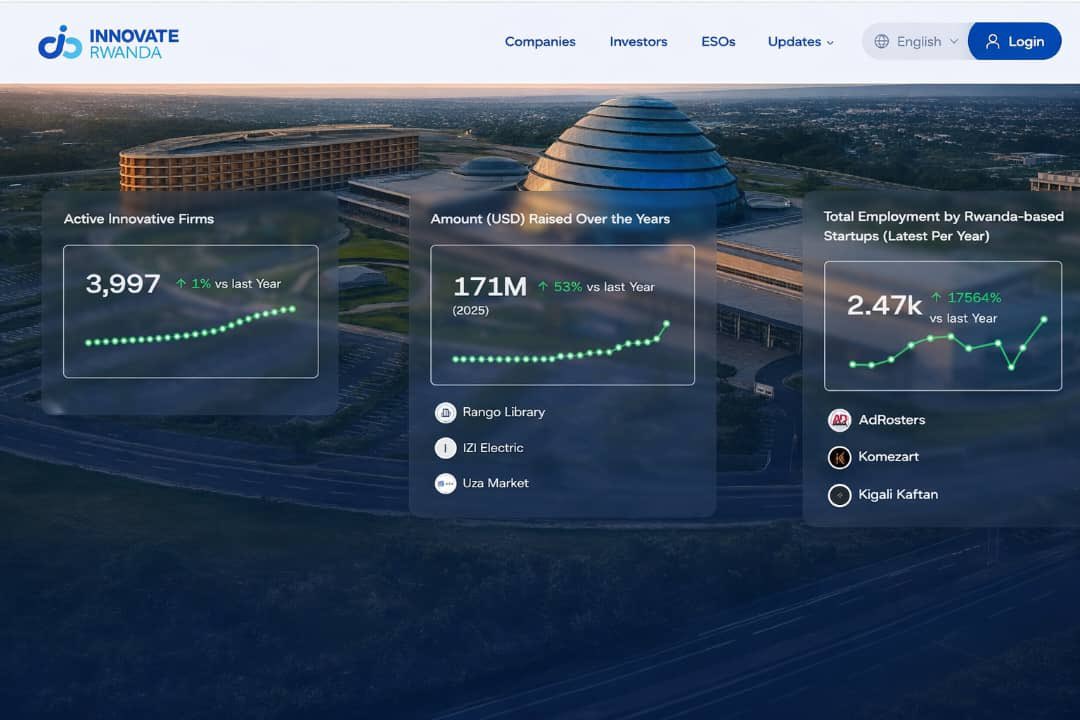Select ESOs in the navigation bar
The image size is (1080, 720).
[x=718, y=42]
